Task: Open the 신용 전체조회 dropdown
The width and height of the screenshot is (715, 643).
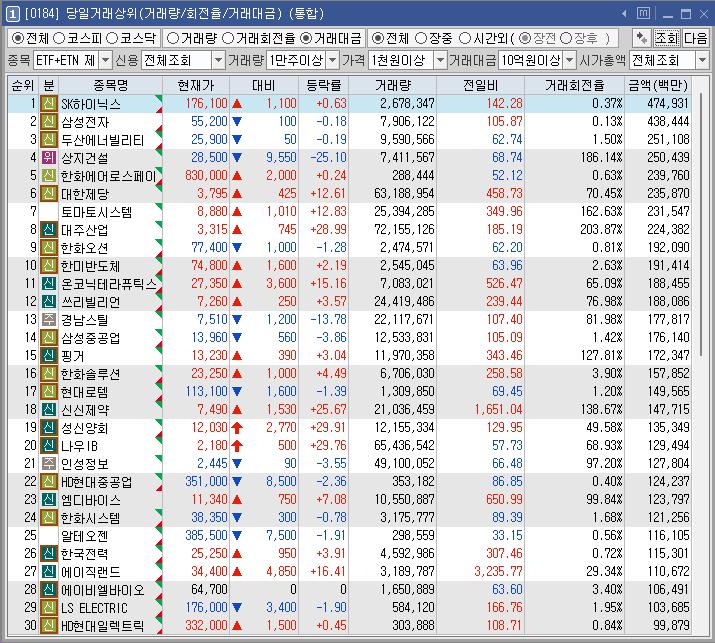Action: click(x=218, y=60)
